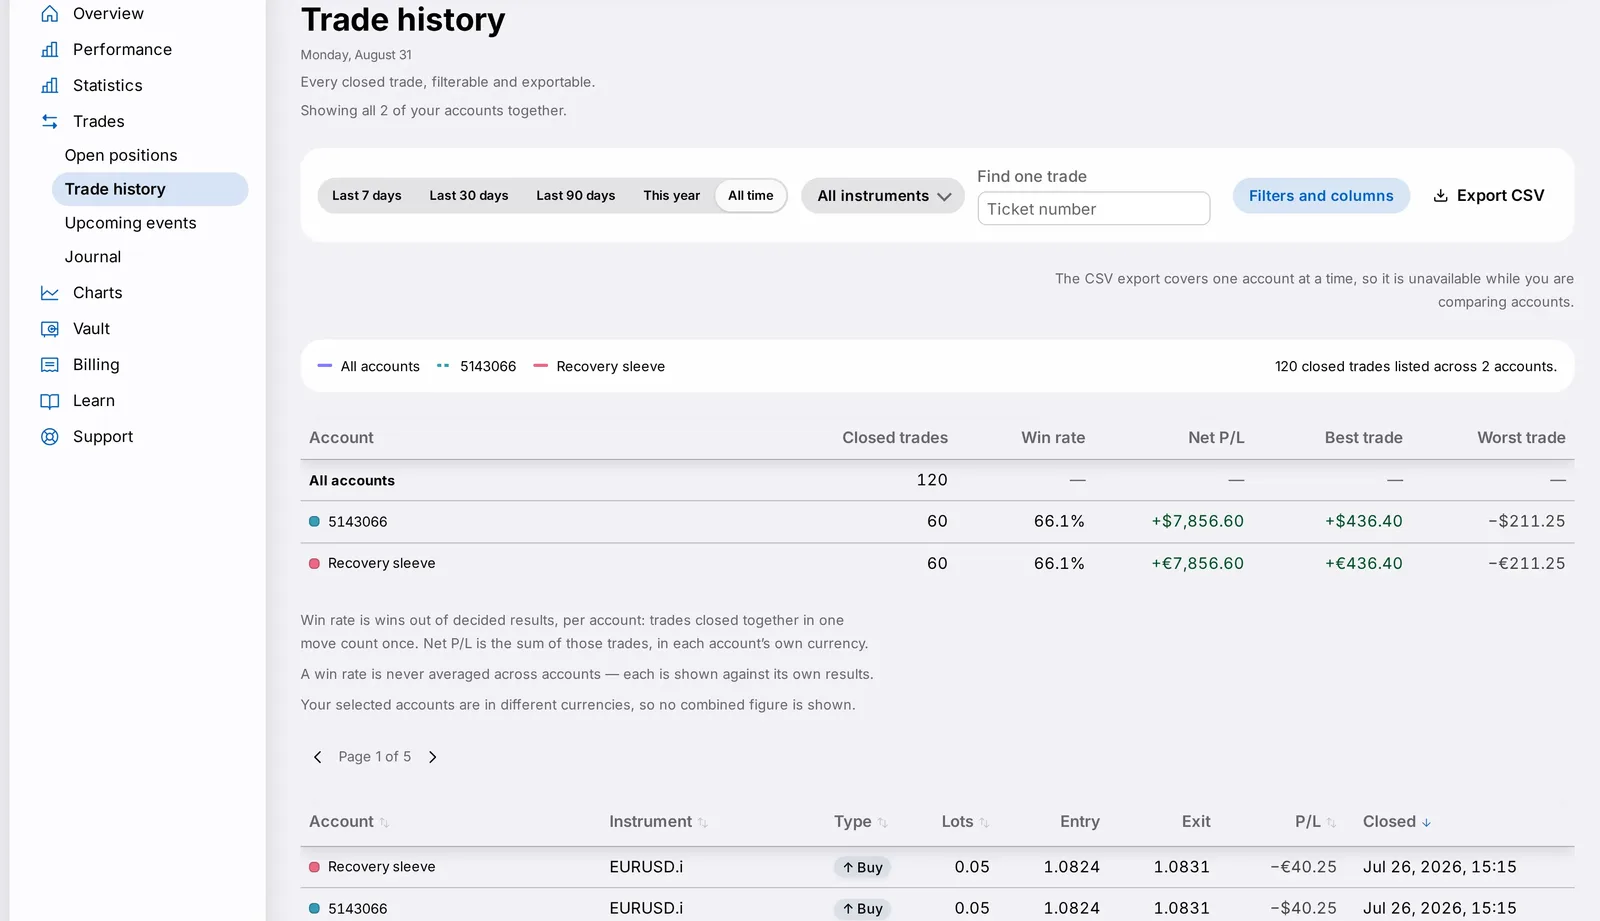
Task: Click the Vault safe icon
Action: click(x=50, y=329)
